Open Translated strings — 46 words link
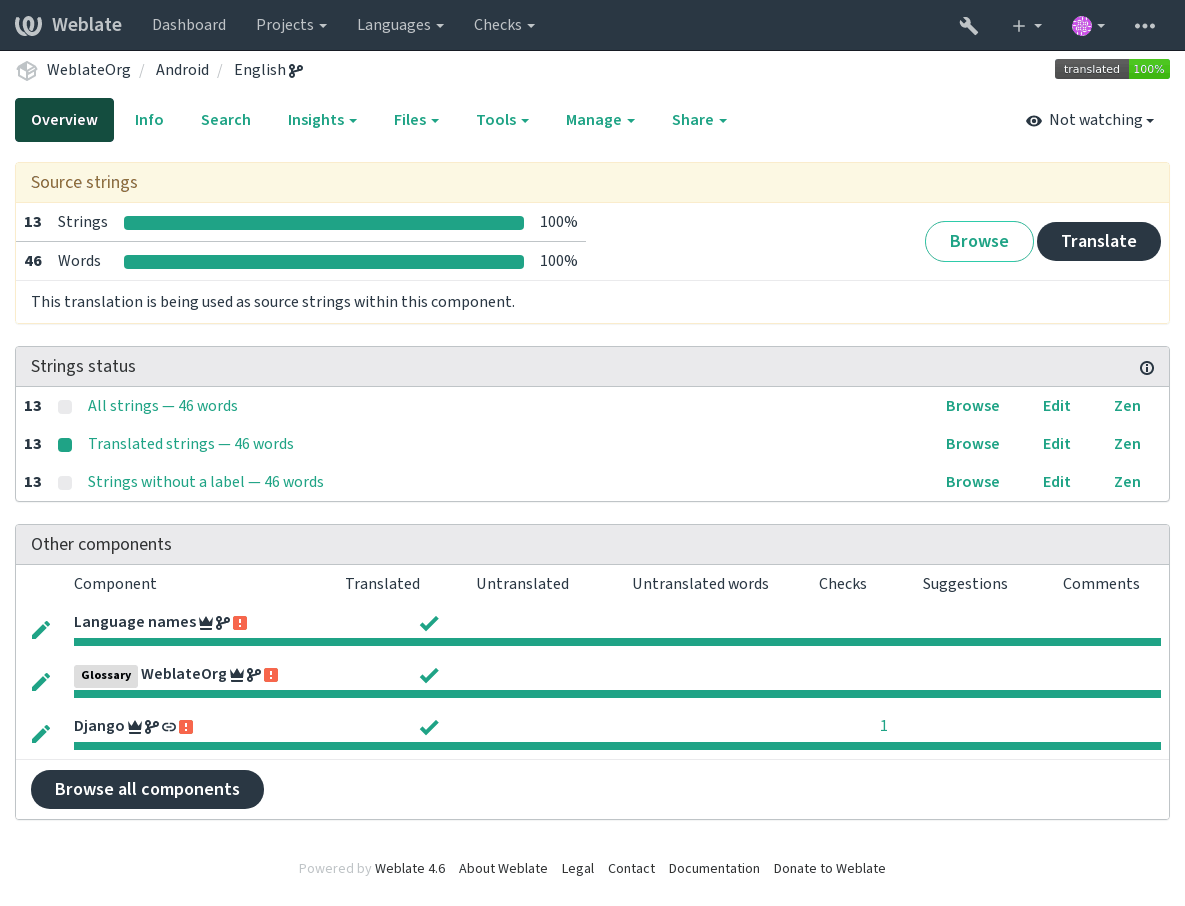This screenshot has width=1185, height=906. [x=190, y=444]
